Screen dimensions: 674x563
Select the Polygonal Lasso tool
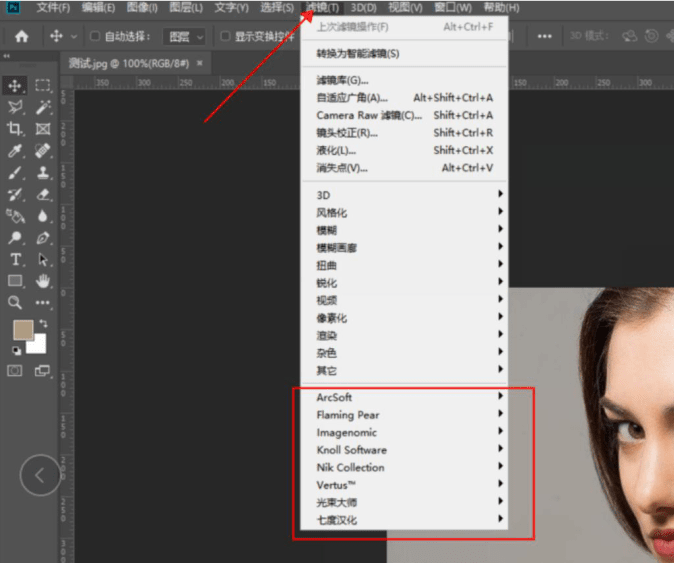click(15, 107)
